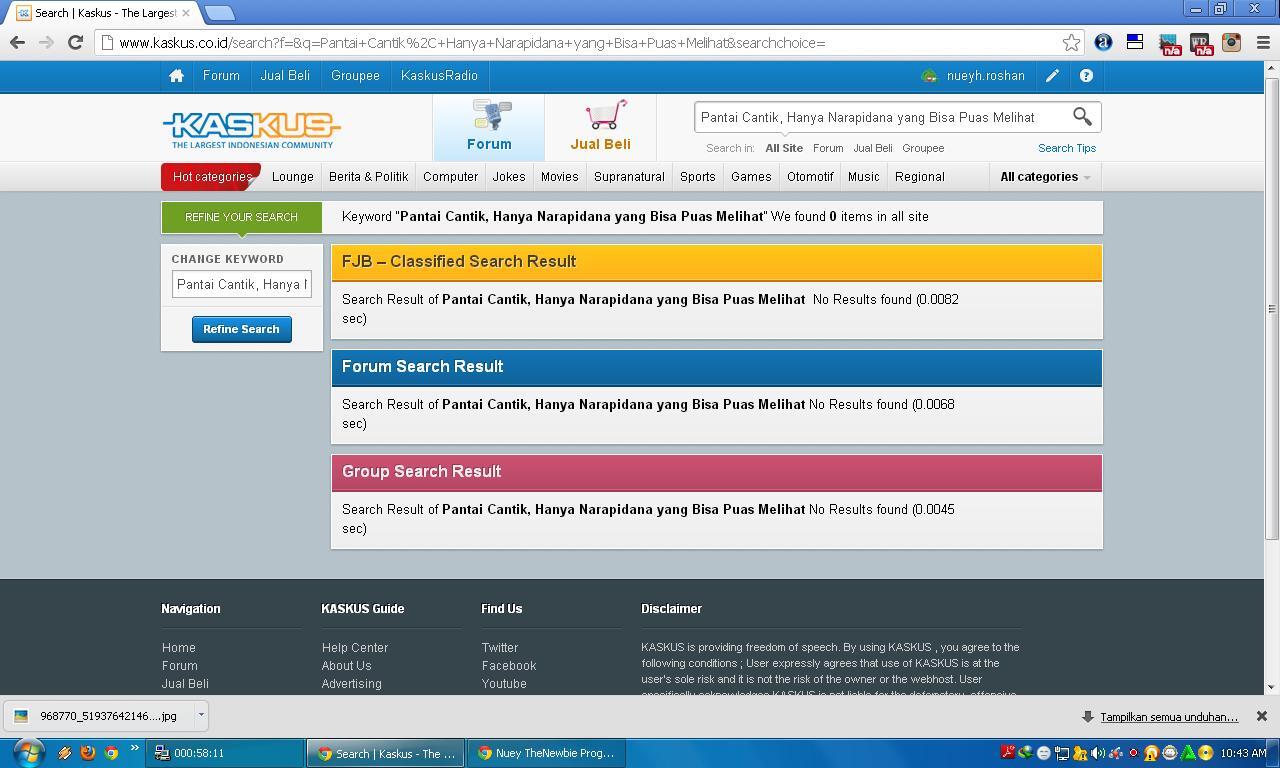
Task: Bookmark this page with the star icon
Action: tap(1071, 42)
